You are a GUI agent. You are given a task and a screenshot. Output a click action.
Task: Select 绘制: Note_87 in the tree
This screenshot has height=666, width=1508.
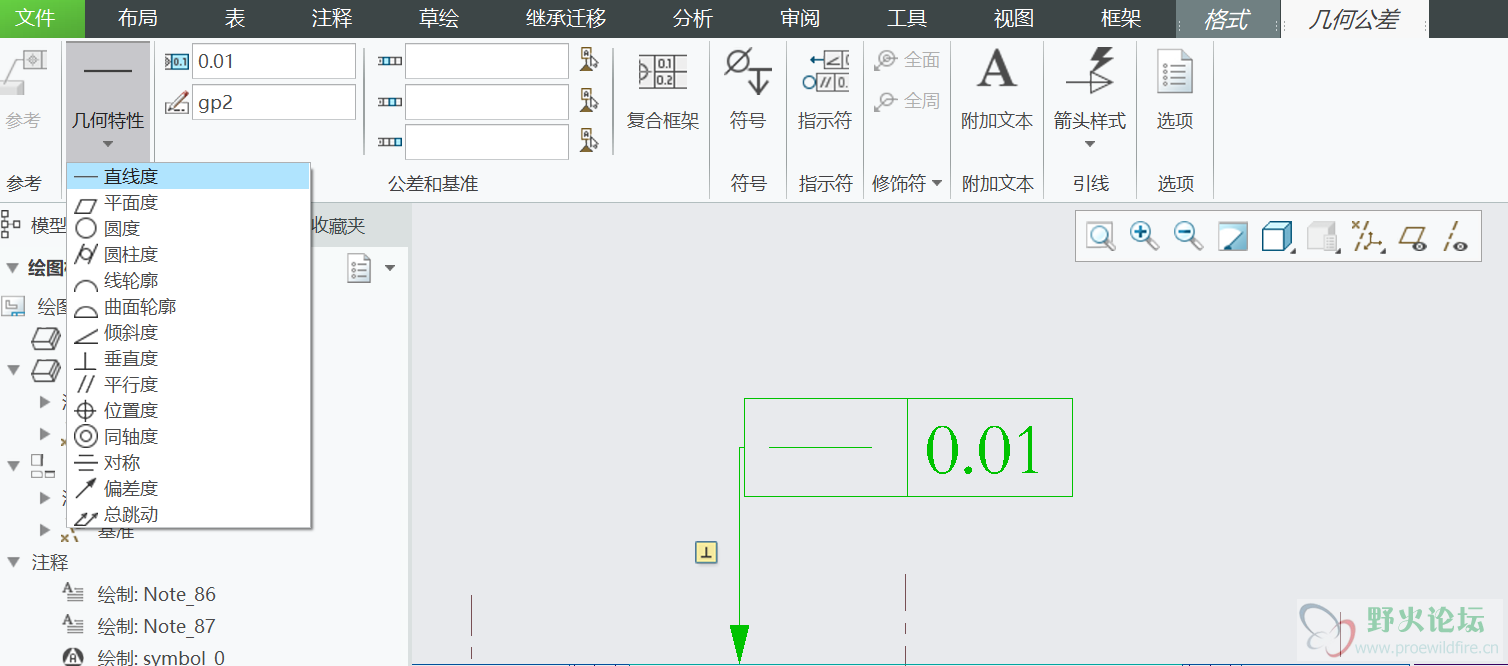pos(156,626)
